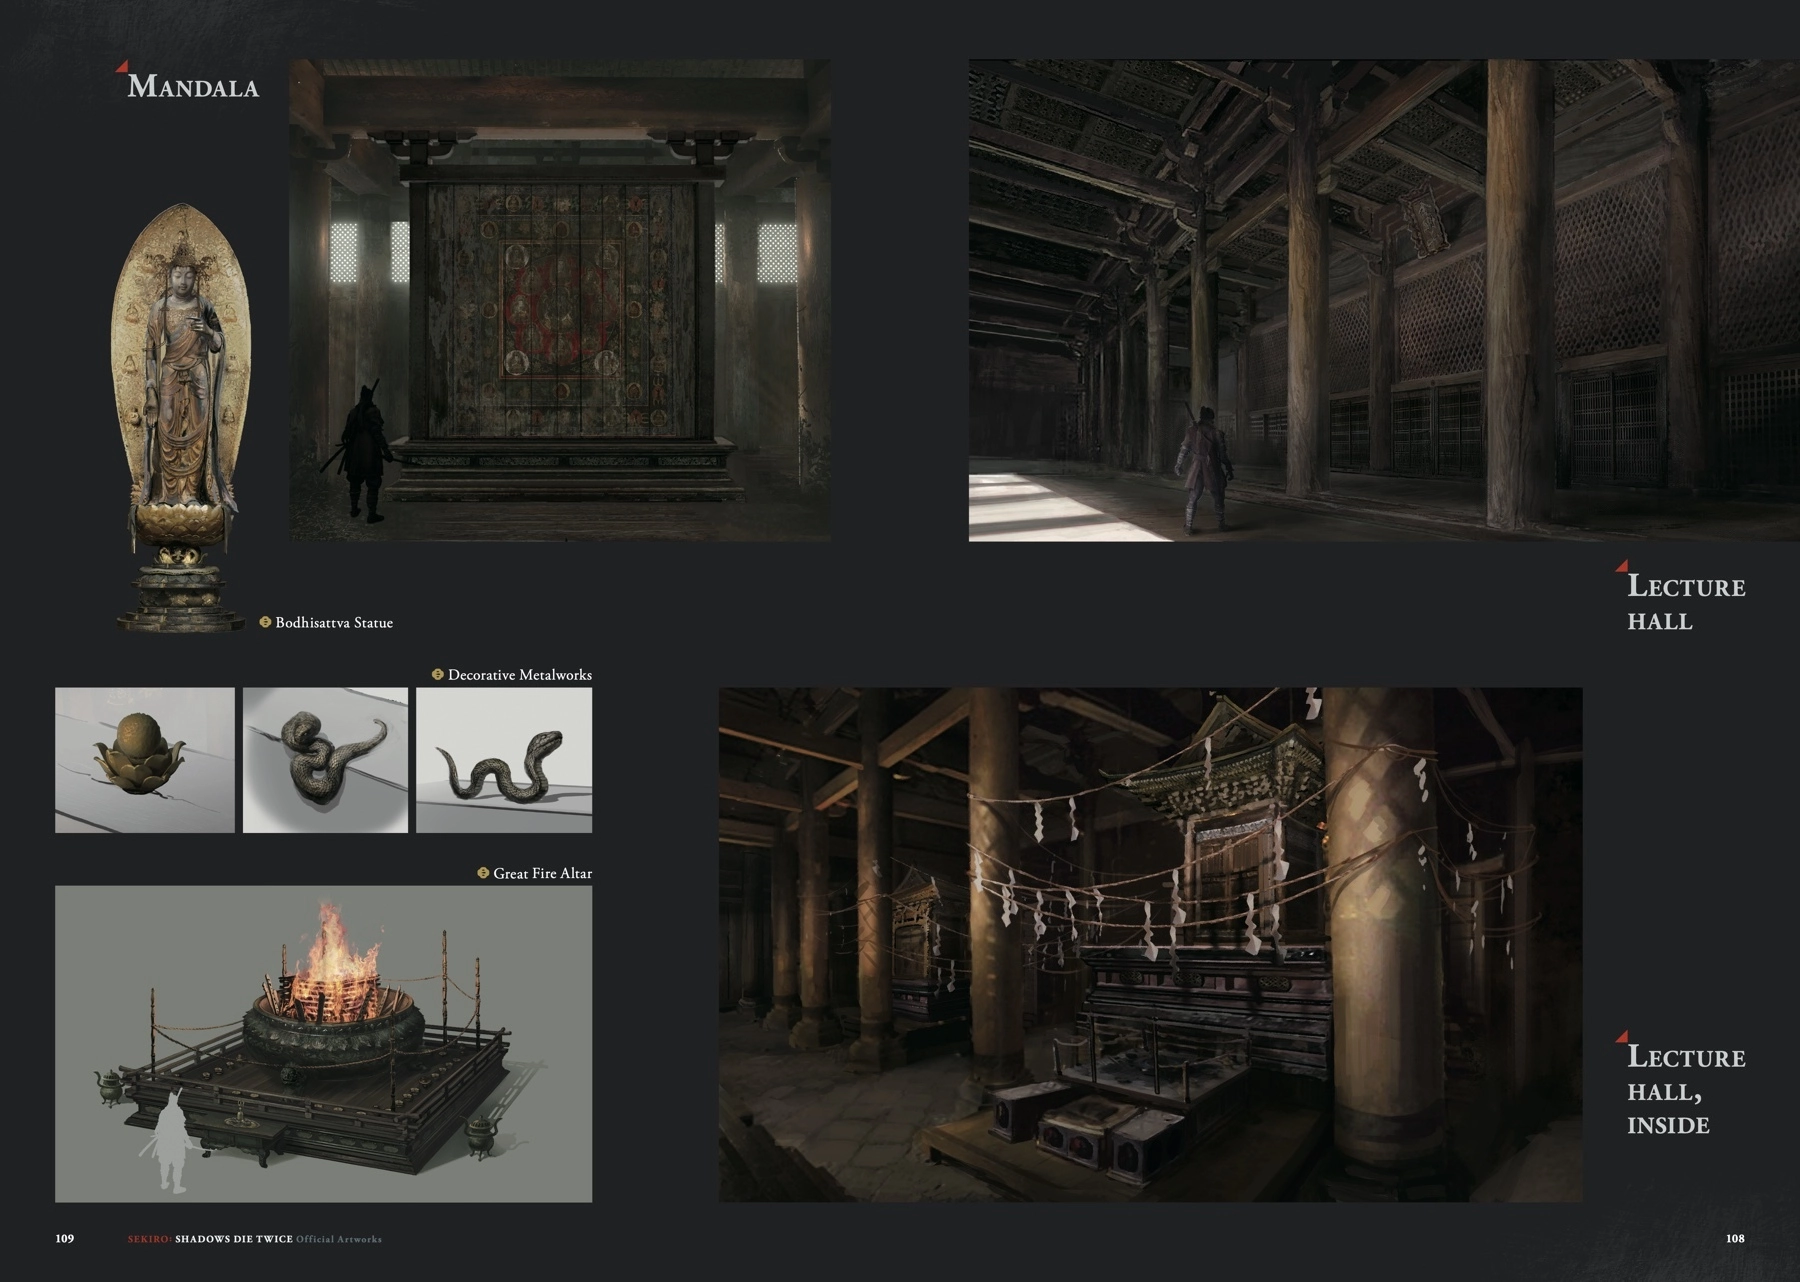1800x1282 pixels.
Task: Click bullet icon beside Great Fire Altar
Action: tap(483, 873)
